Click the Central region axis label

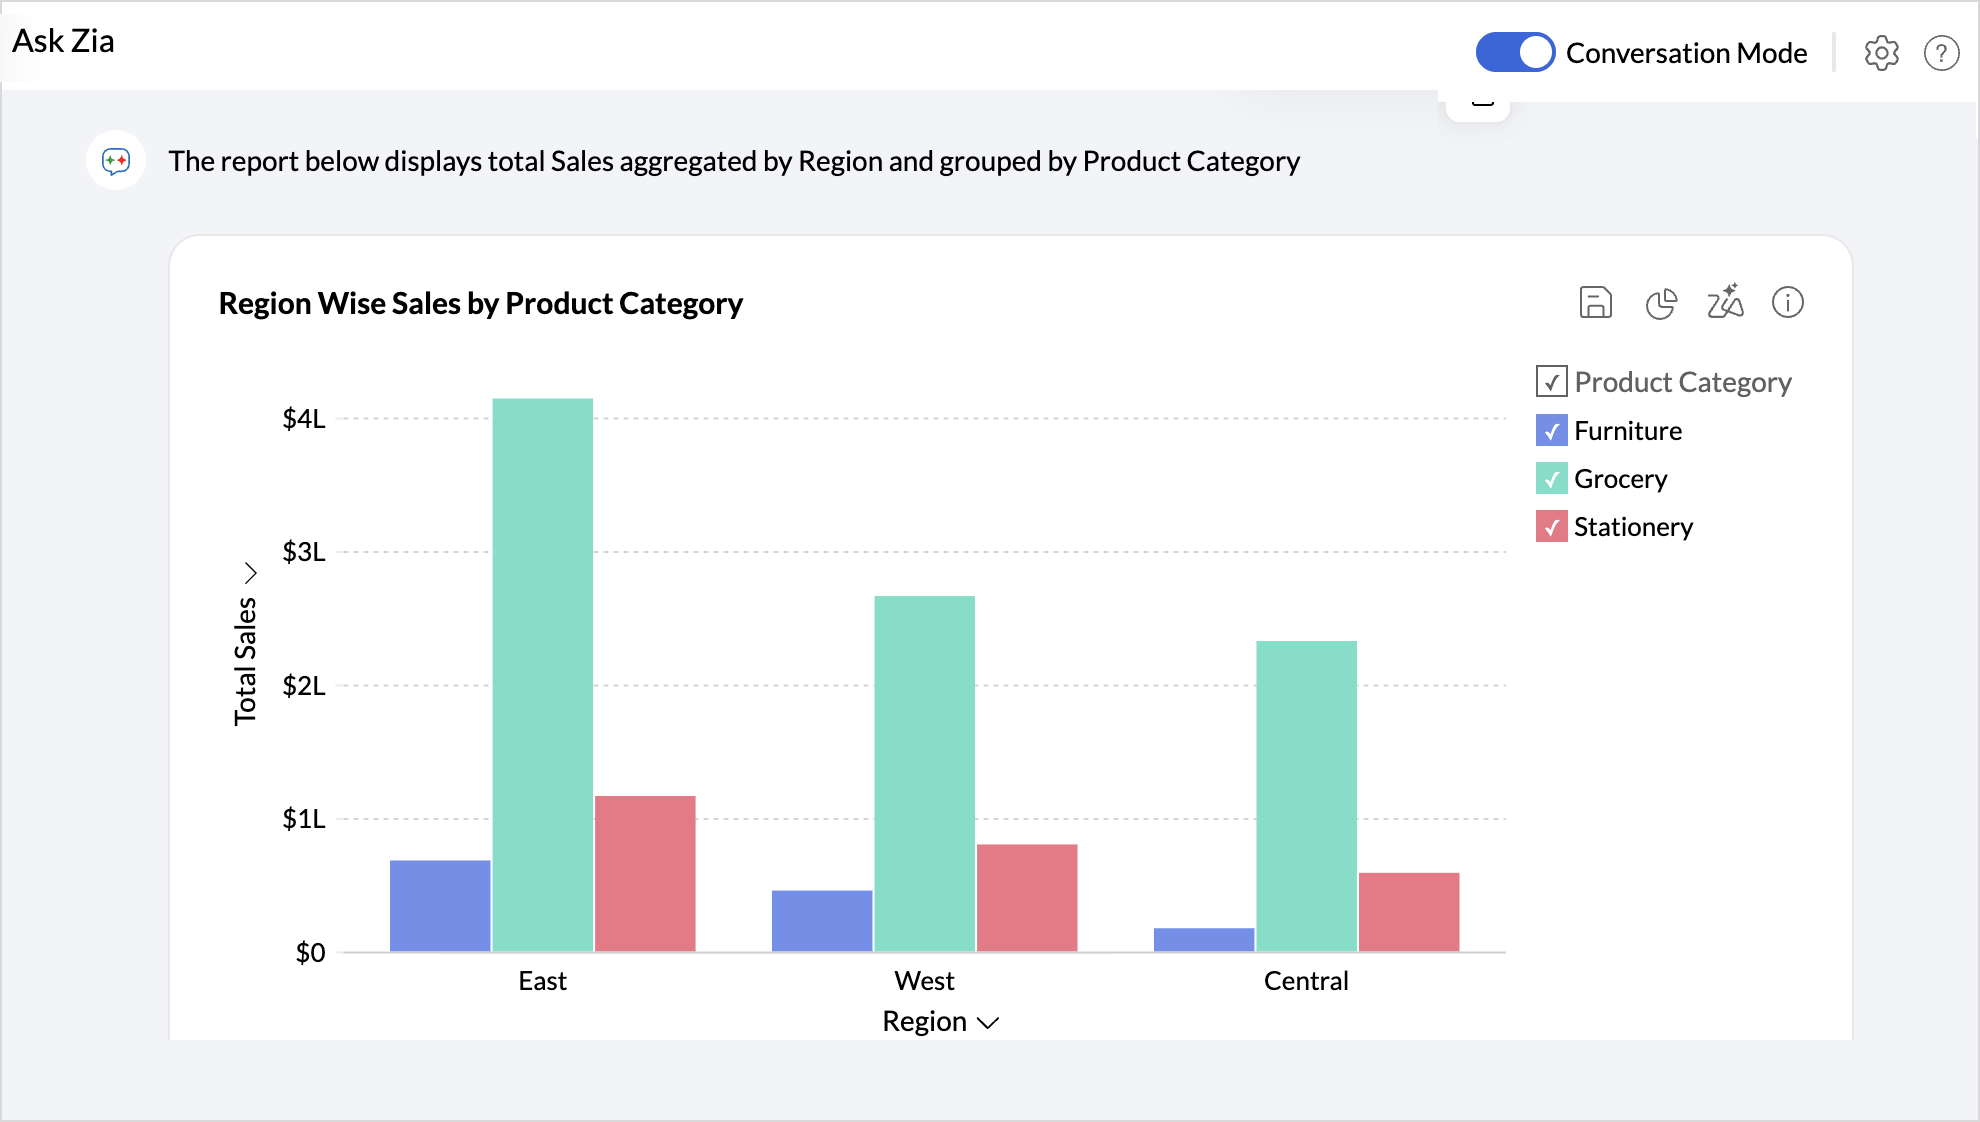pyautogui.click(x=1305, y=981)
